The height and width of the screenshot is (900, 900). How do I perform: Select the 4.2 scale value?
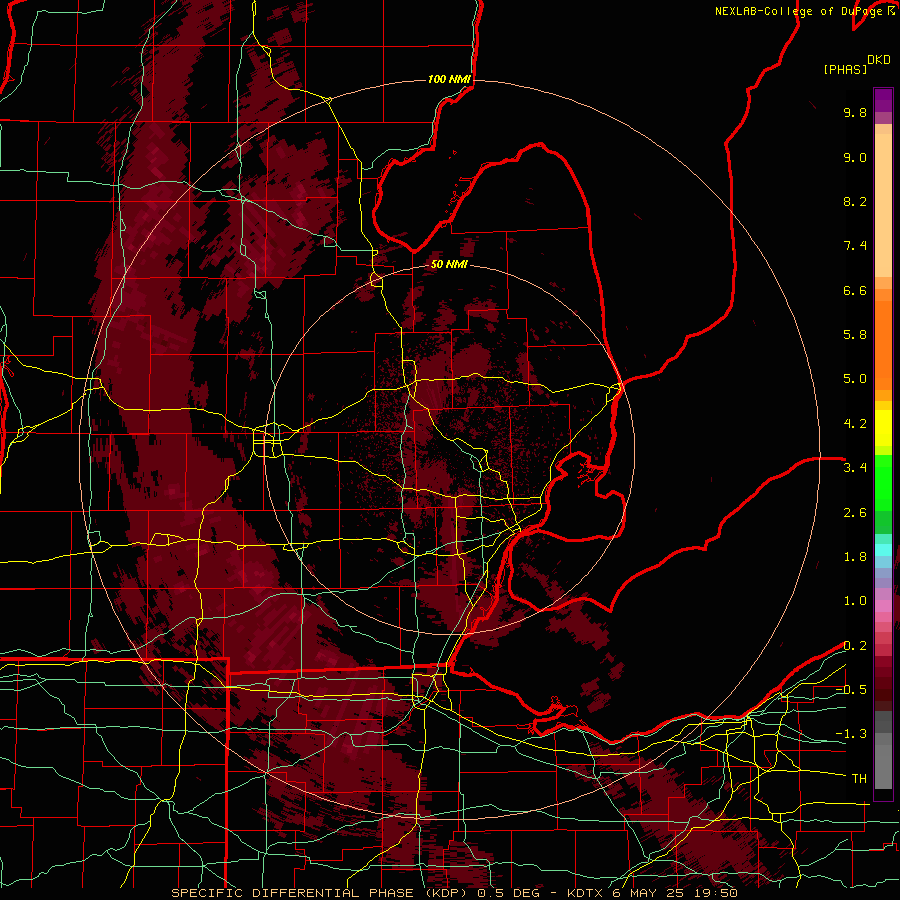click(x=855, y=424)
